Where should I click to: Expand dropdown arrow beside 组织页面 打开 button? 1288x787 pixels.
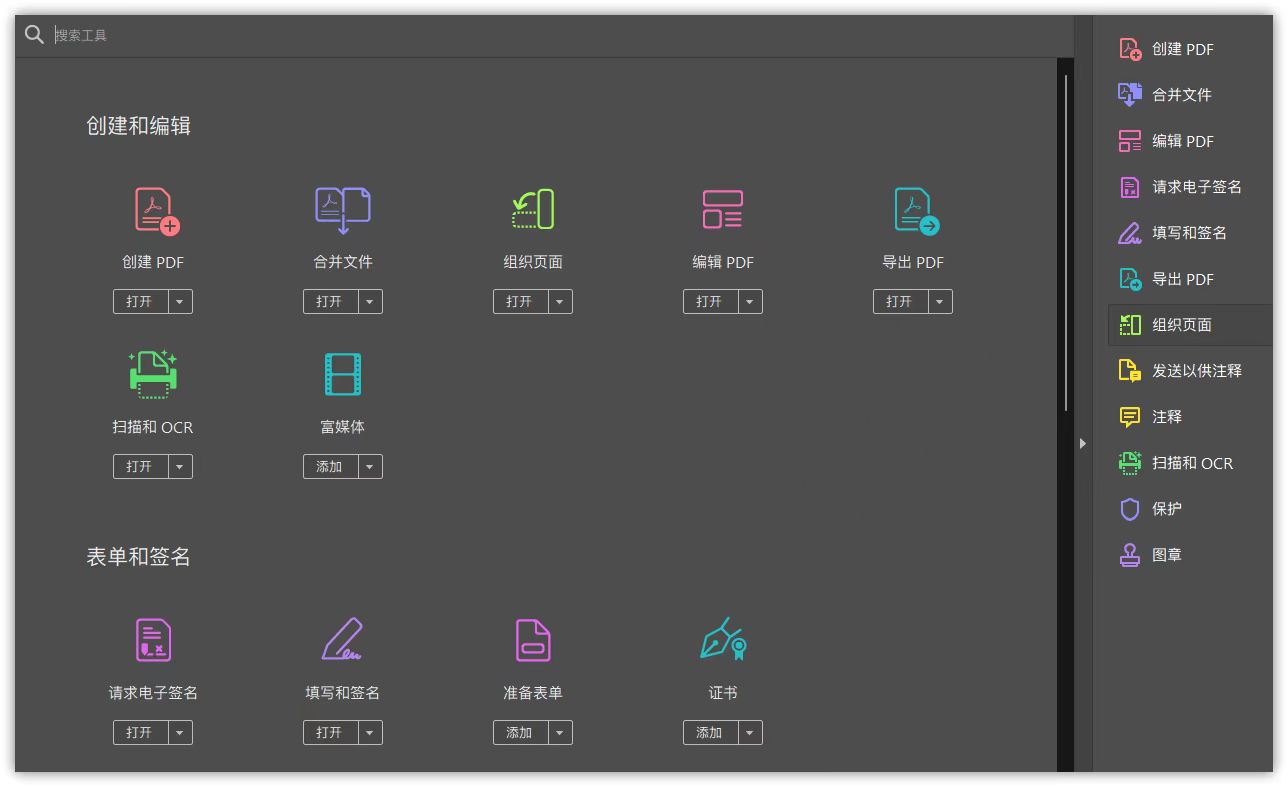tap(560, 301)
